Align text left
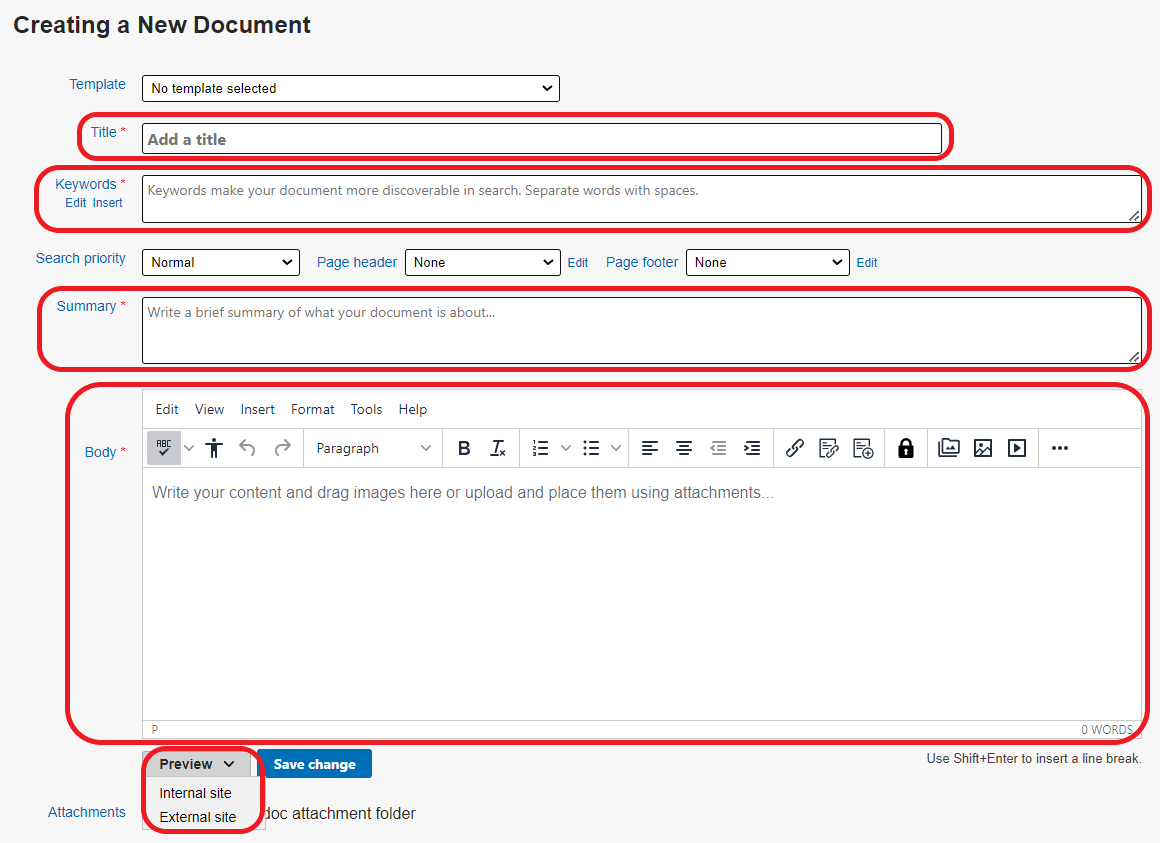Image resolution: width=1160 pixels, height=843 pixels. (650, 448)
